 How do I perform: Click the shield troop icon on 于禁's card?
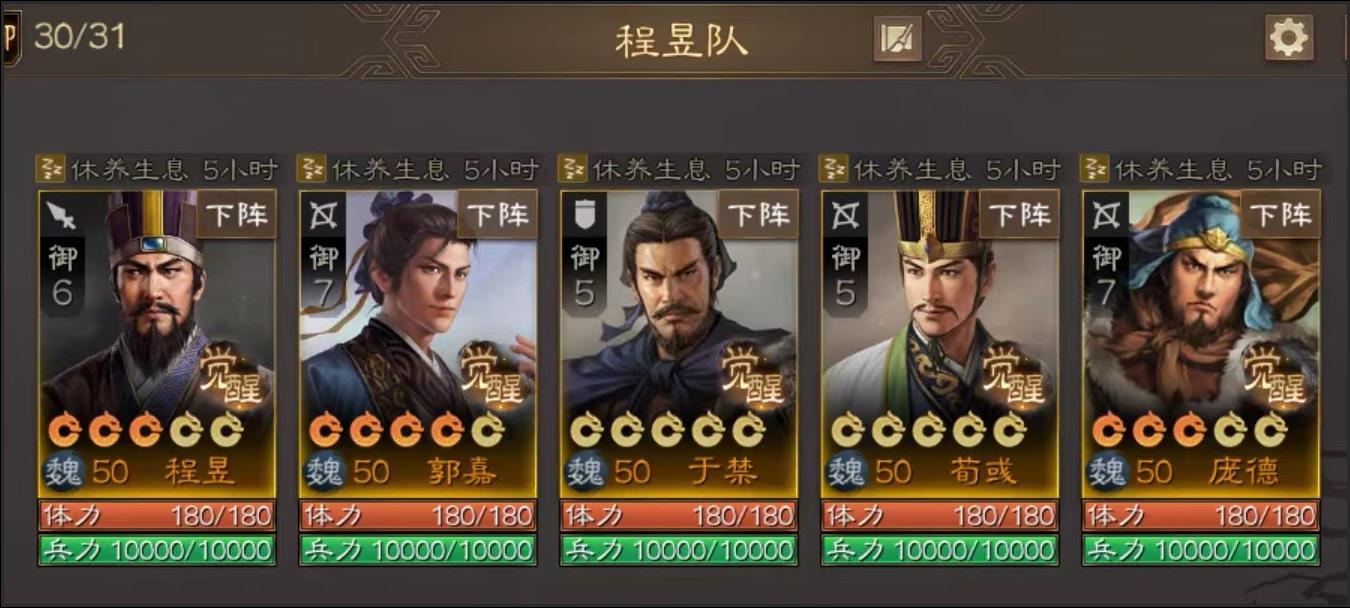tap(584, 214)
